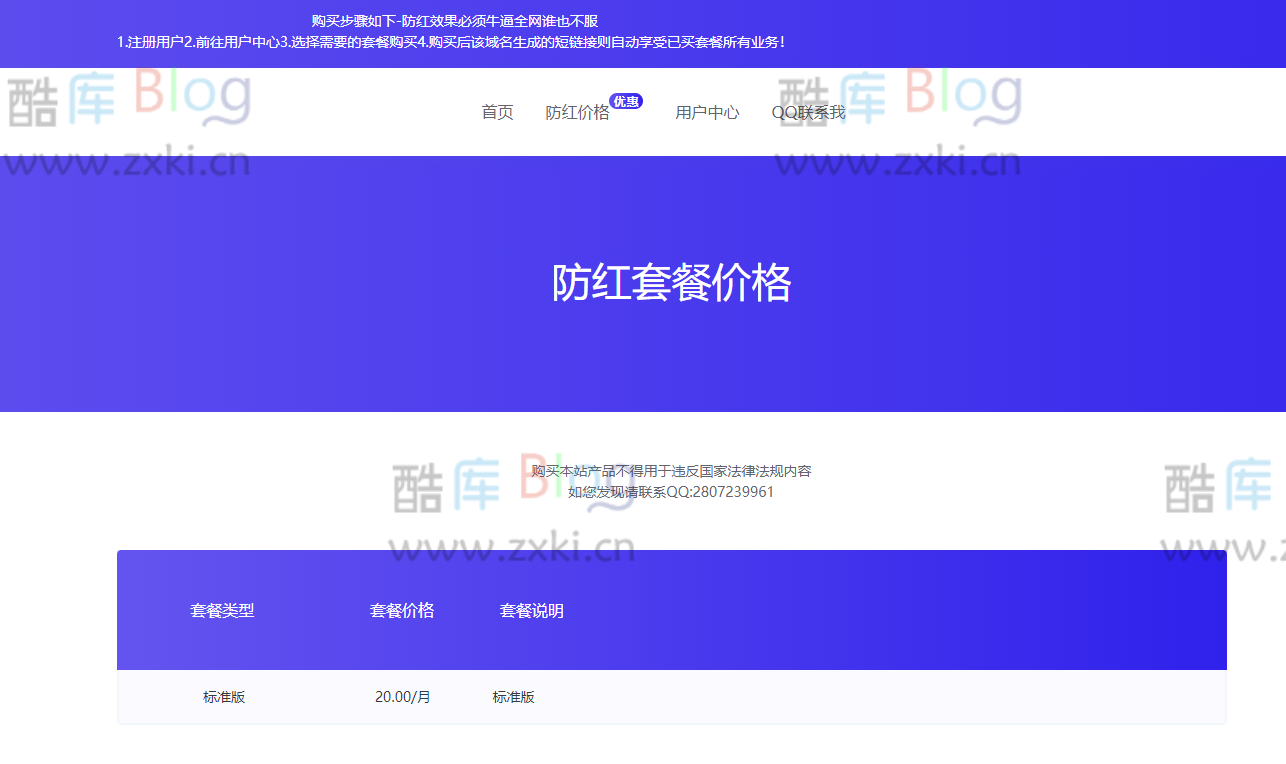This screenshot has width=1286, height=764.
Task: Click the 套餐类型 column header
Action: click(x=222, y=610)
